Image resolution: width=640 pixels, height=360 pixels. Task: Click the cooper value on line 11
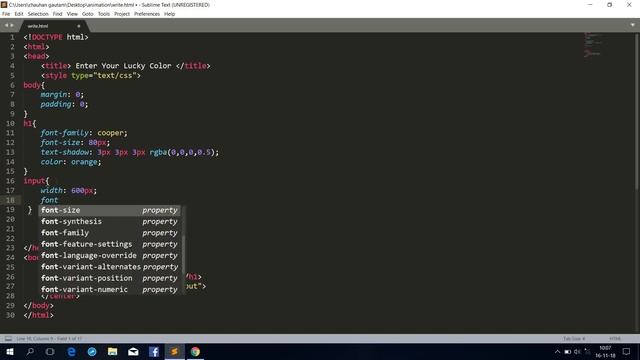click(110, 133)
